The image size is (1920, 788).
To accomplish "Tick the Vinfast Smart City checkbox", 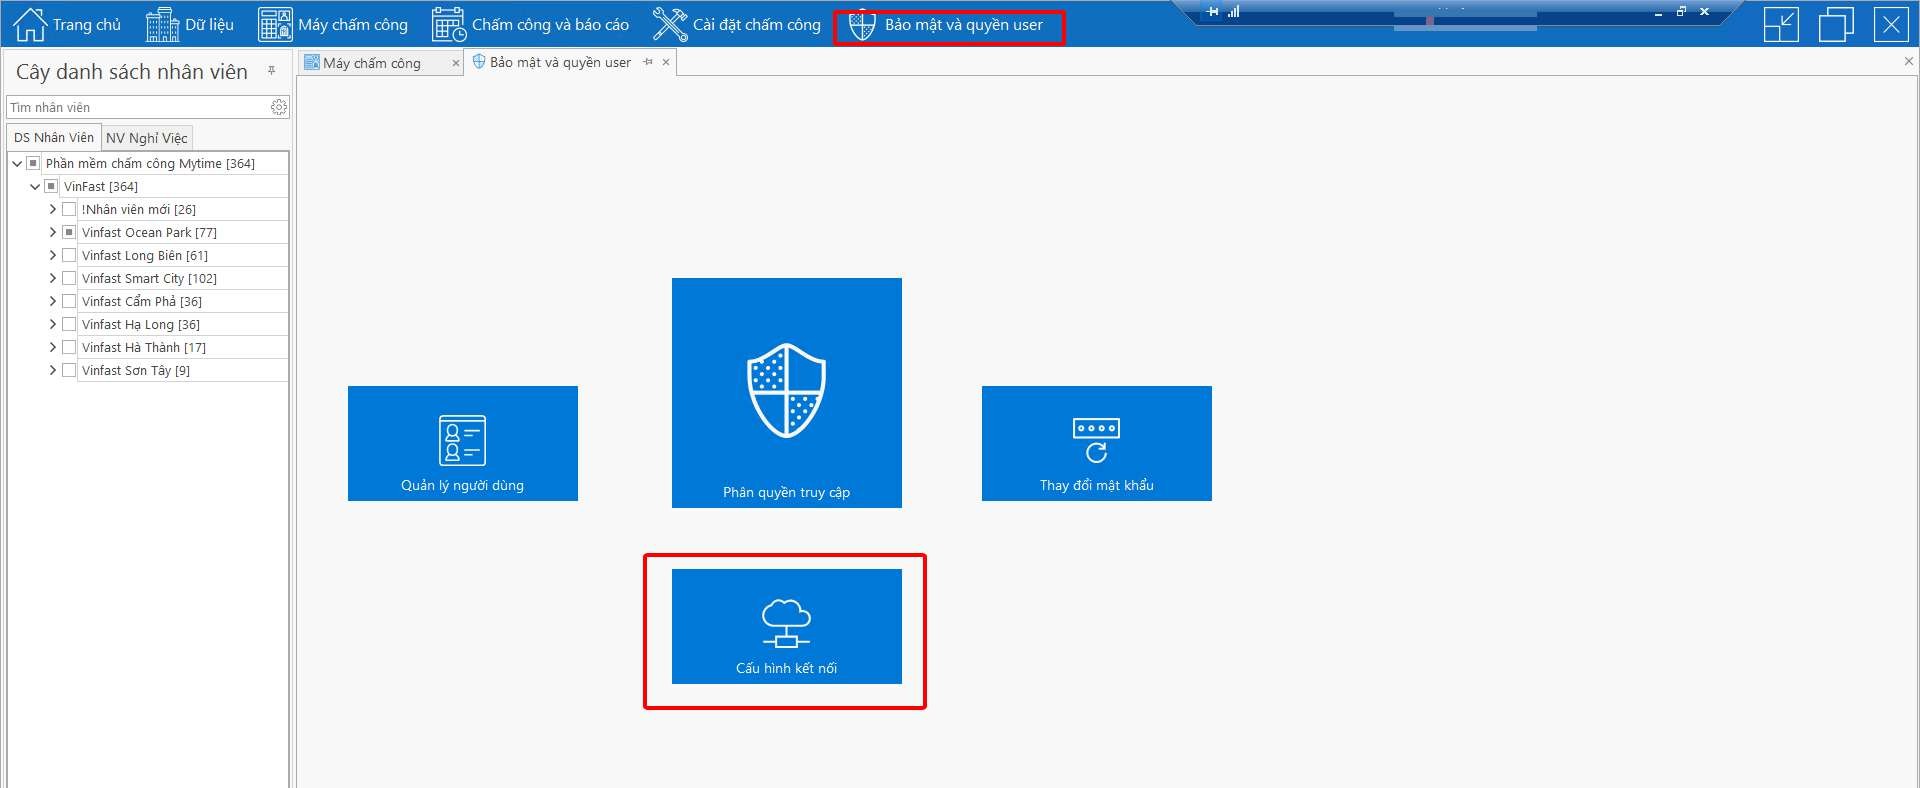I will [69, 279].
